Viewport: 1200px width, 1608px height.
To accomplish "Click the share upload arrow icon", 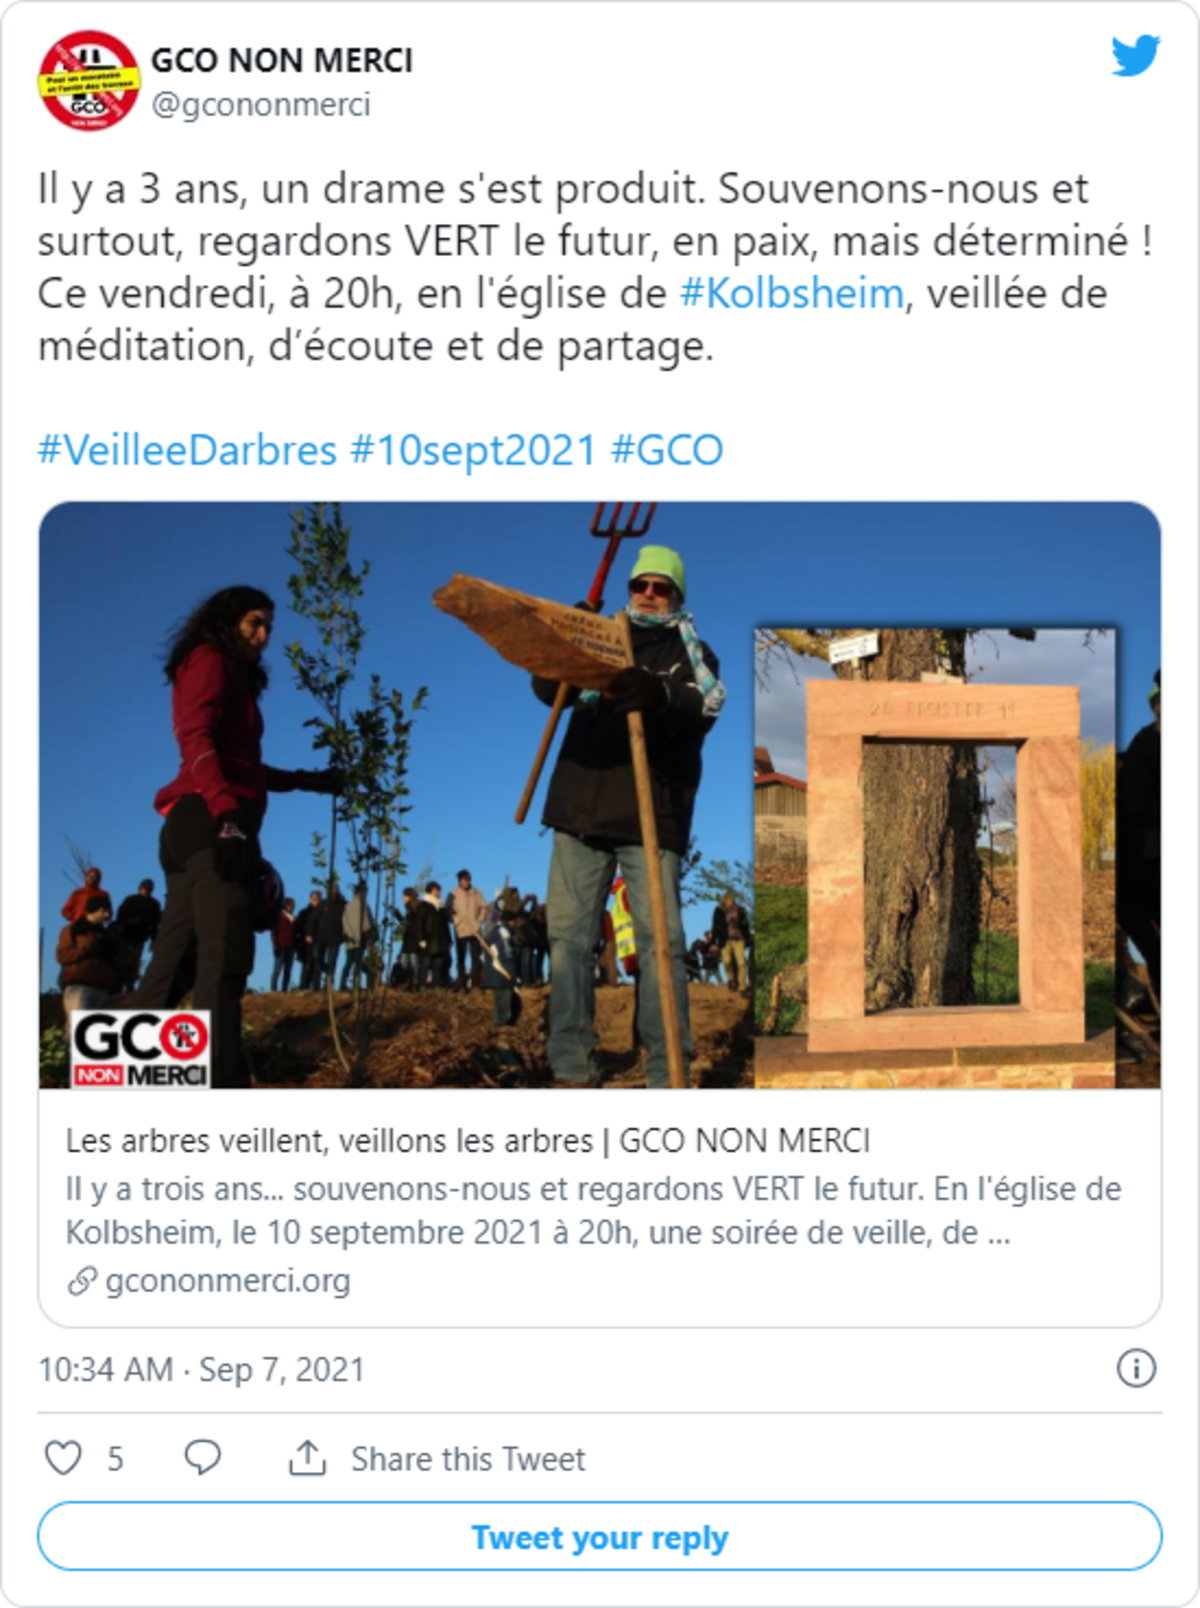I will pyautogui.click(x=308, y=1458).
